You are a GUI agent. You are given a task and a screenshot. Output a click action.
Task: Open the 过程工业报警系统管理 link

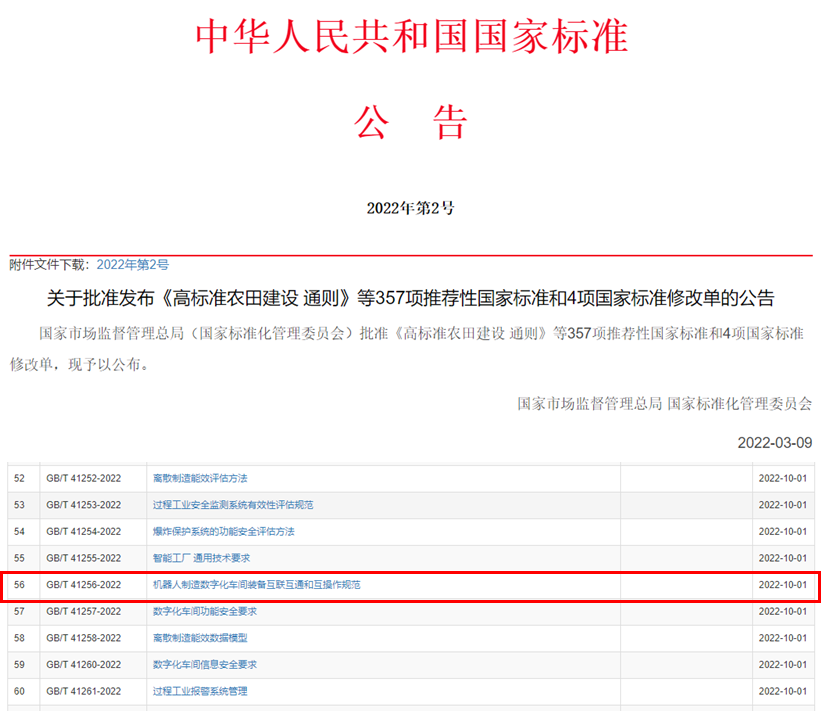200,691
